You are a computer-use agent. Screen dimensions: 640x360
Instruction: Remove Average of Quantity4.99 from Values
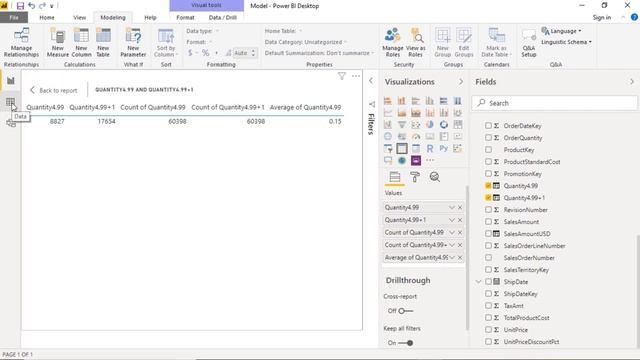coord(460,258)
